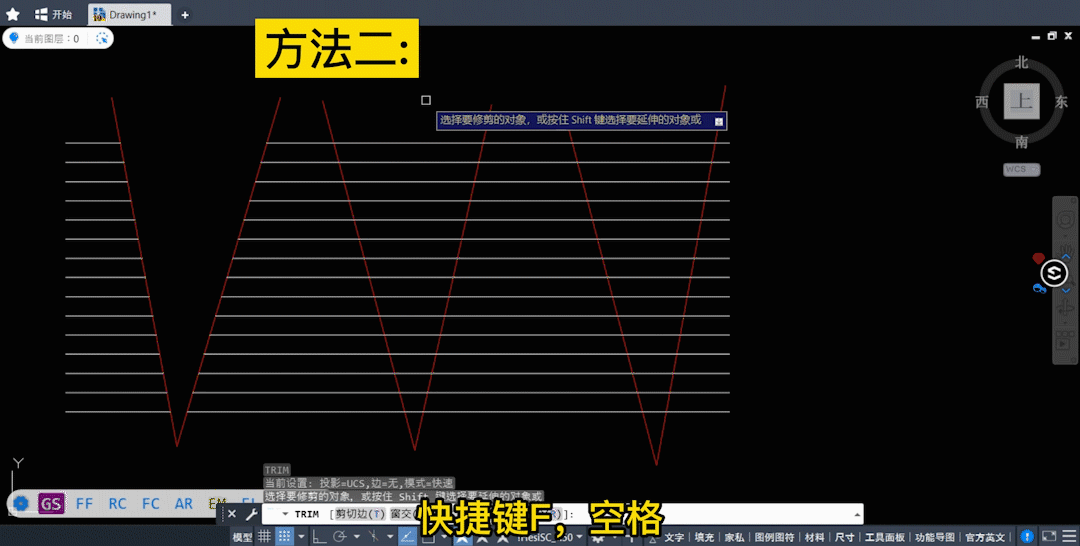Viewport: 1080px width, 546px height.
Task: Click the GS shortcut button
Action: (51, 503)
